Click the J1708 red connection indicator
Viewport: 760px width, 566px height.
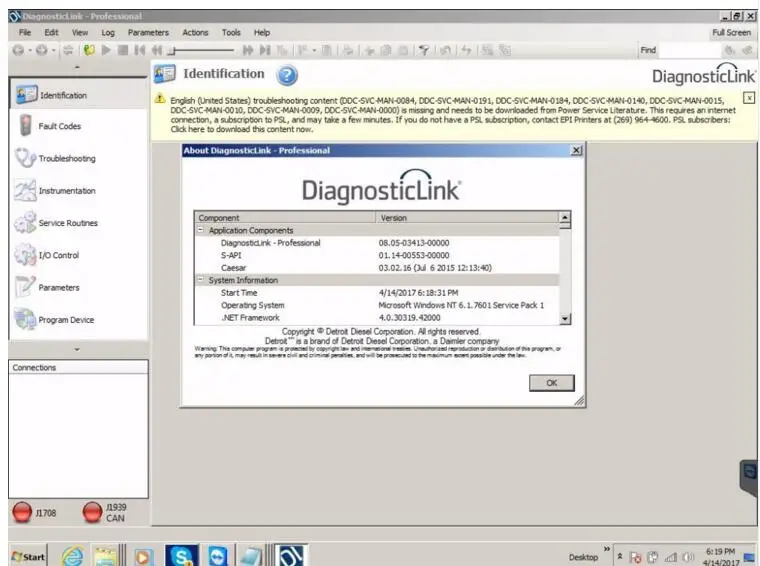pyautogui.click(x=22, y=513)
